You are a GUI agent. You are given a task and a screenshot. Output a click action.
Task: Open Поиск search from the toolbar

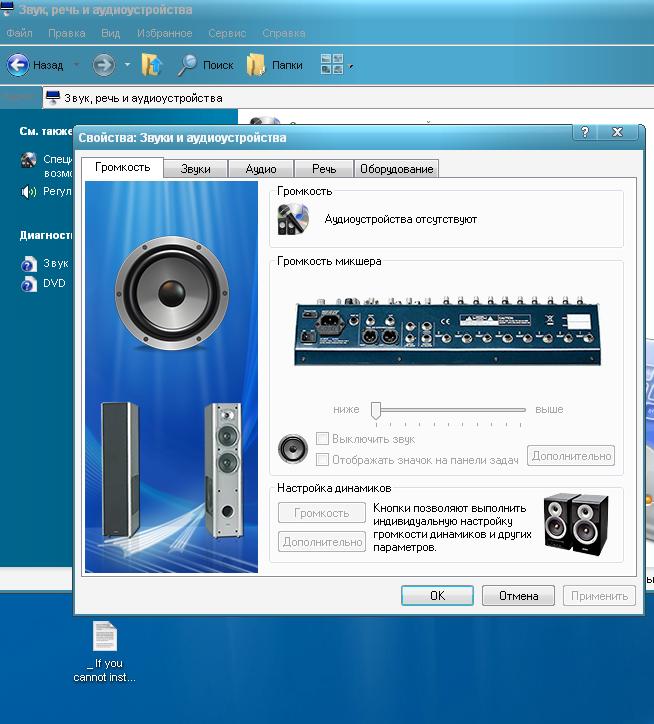coord(205,65)
